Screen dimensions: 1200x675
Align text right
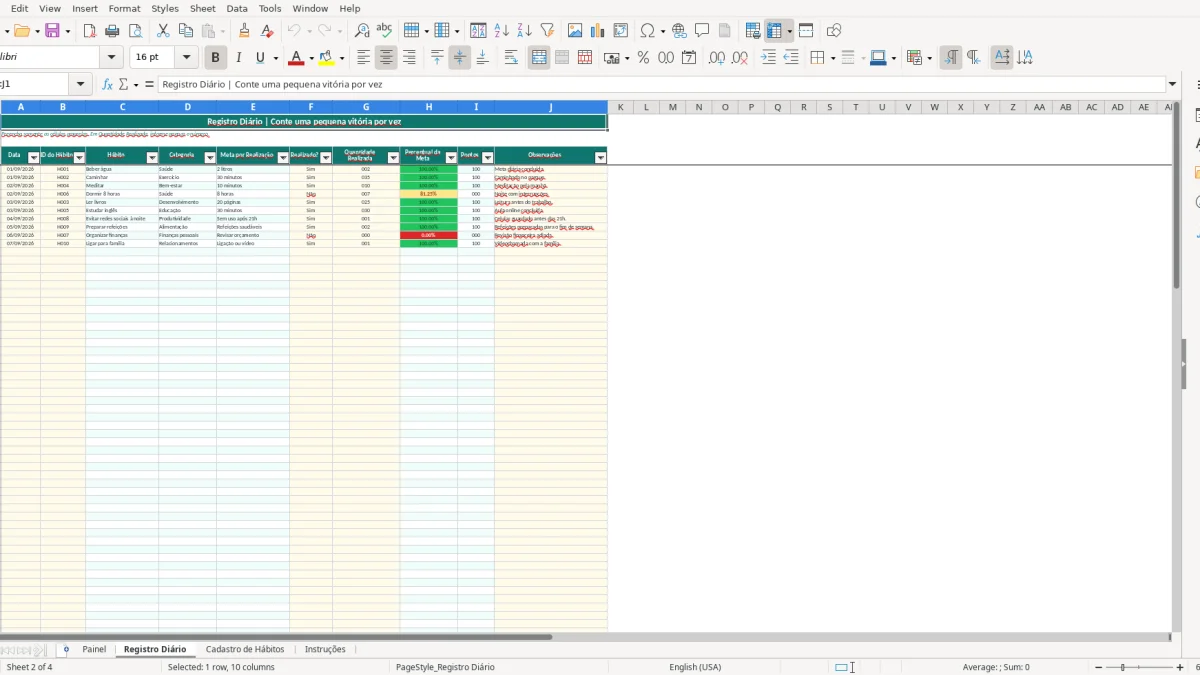(409, 58)
